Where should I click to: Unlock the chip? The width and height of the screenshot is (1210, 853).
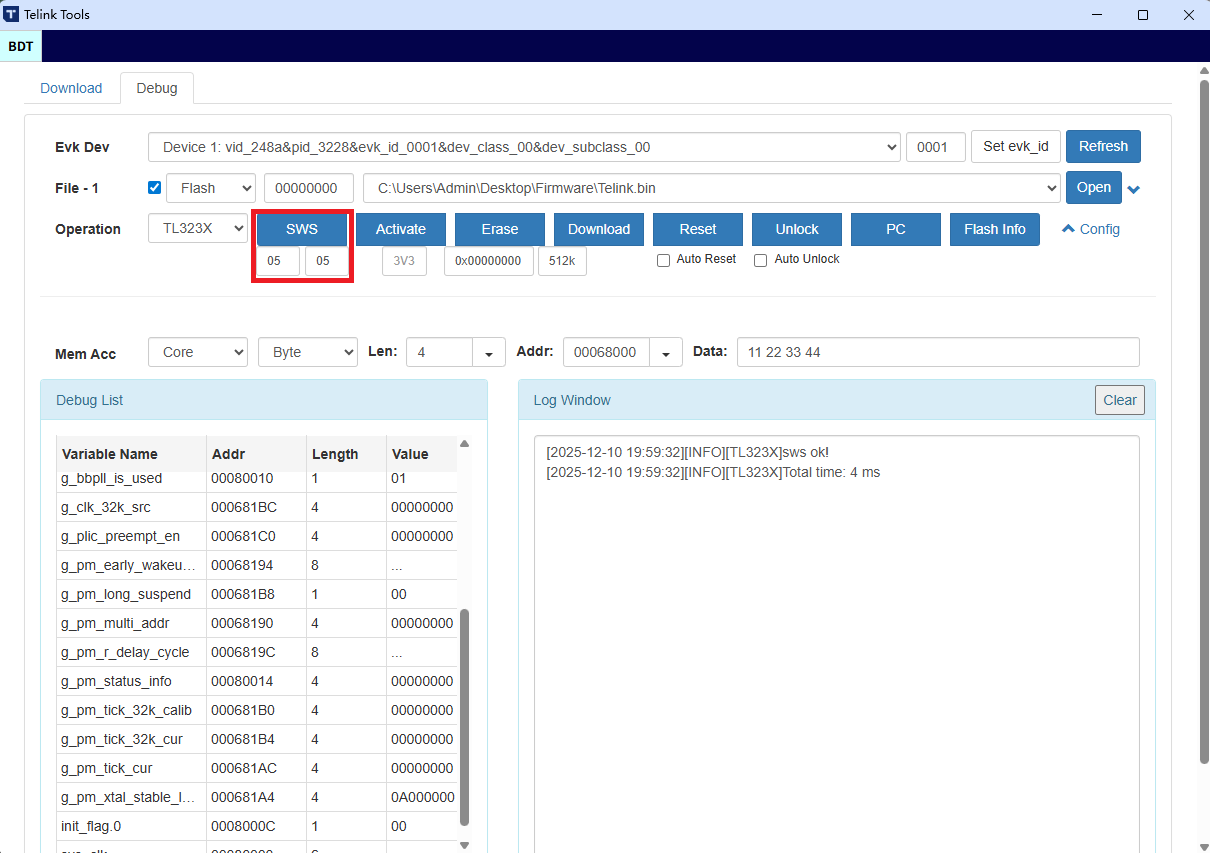pos(796,229)
